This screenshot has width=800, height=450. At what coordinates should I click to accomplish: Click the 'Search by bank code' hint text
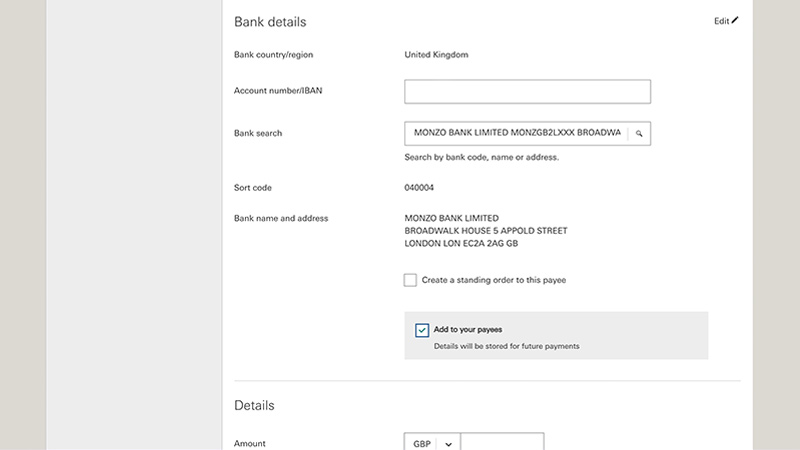482,157
